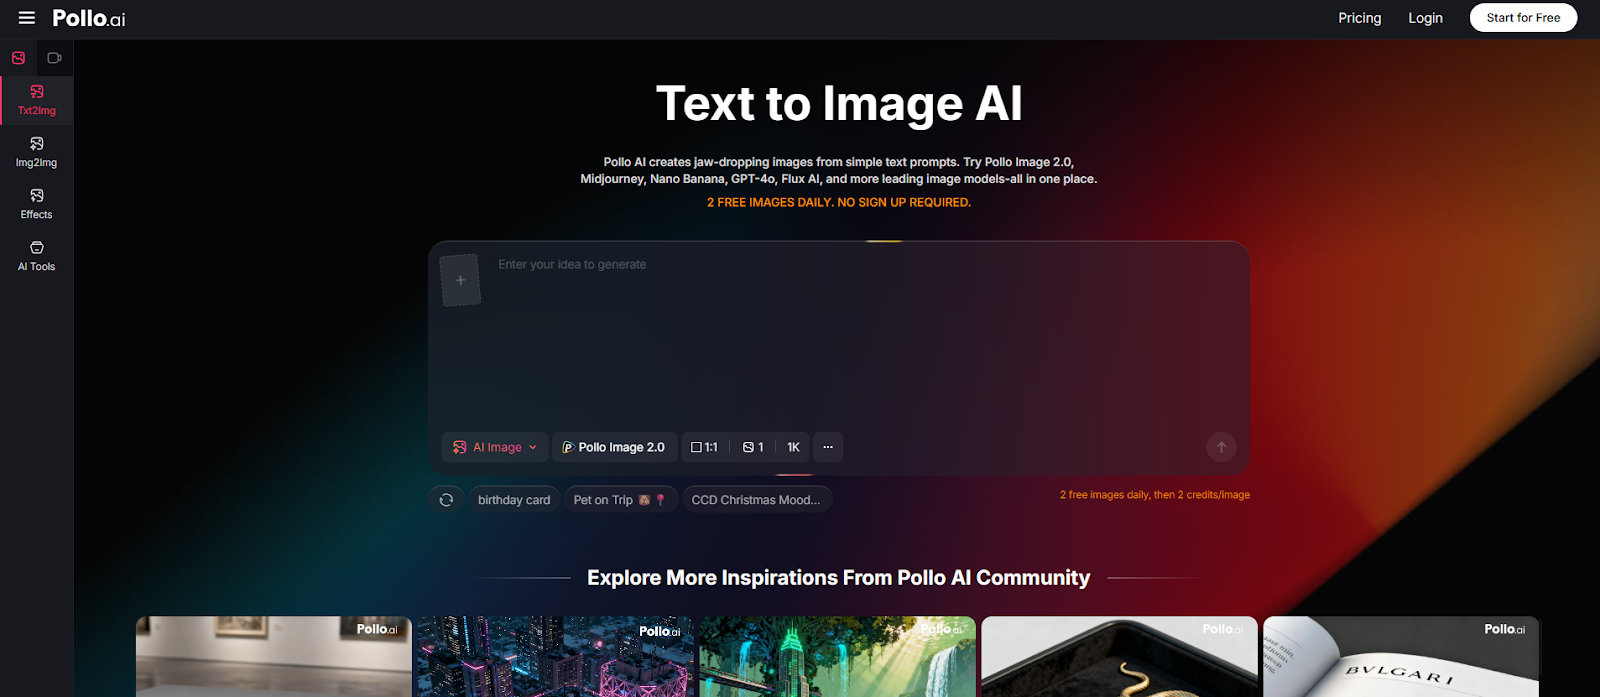Click the Start for Free button
This screenshot has height=697, width=1600.
[1523, 18]
